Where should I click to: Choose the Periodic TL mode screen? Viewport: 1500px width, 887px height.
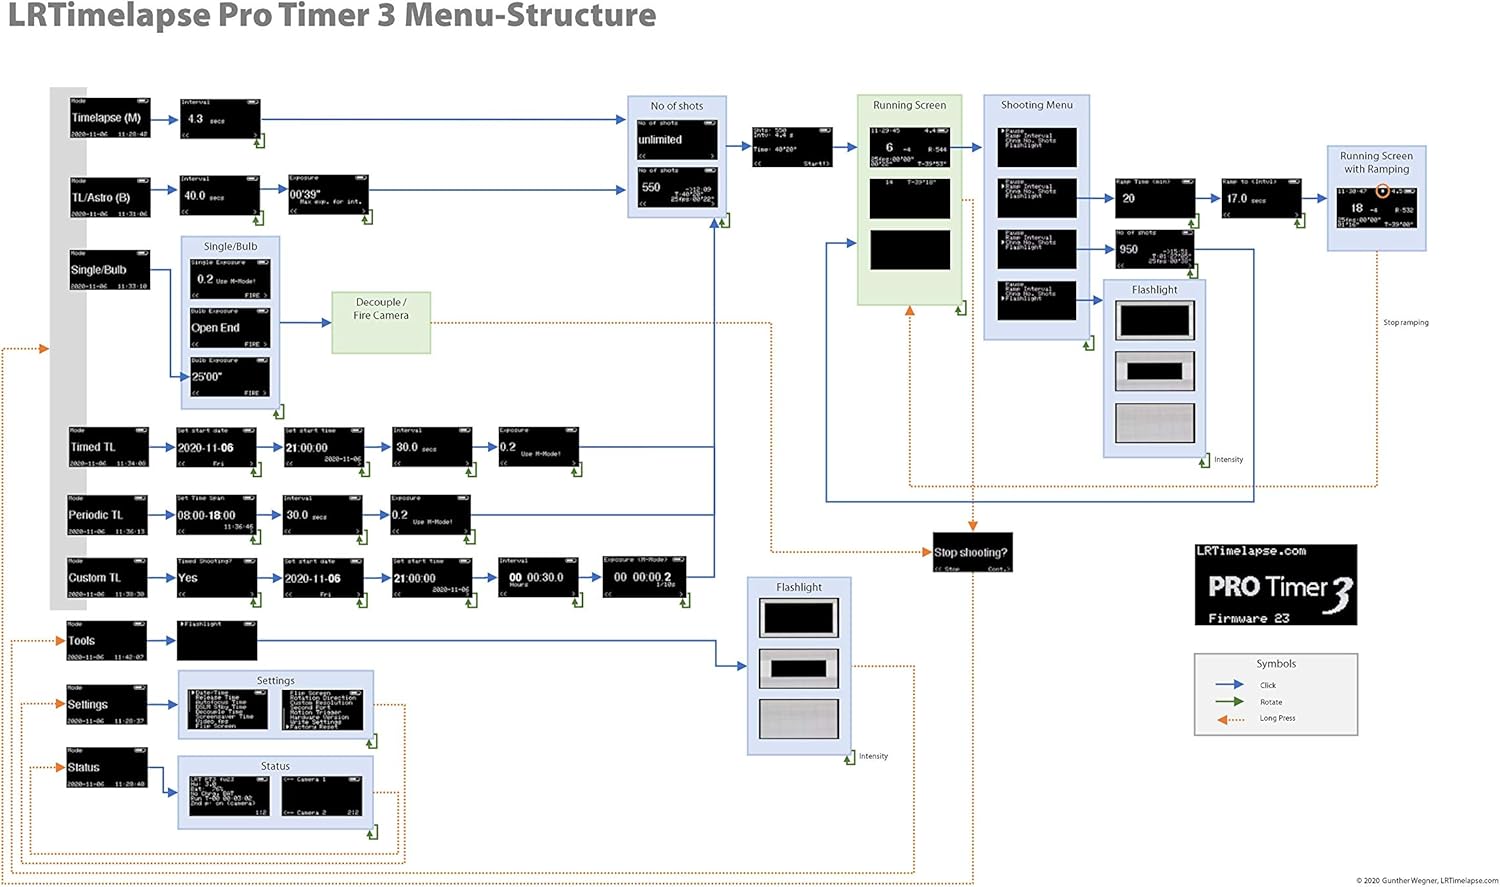107,515
